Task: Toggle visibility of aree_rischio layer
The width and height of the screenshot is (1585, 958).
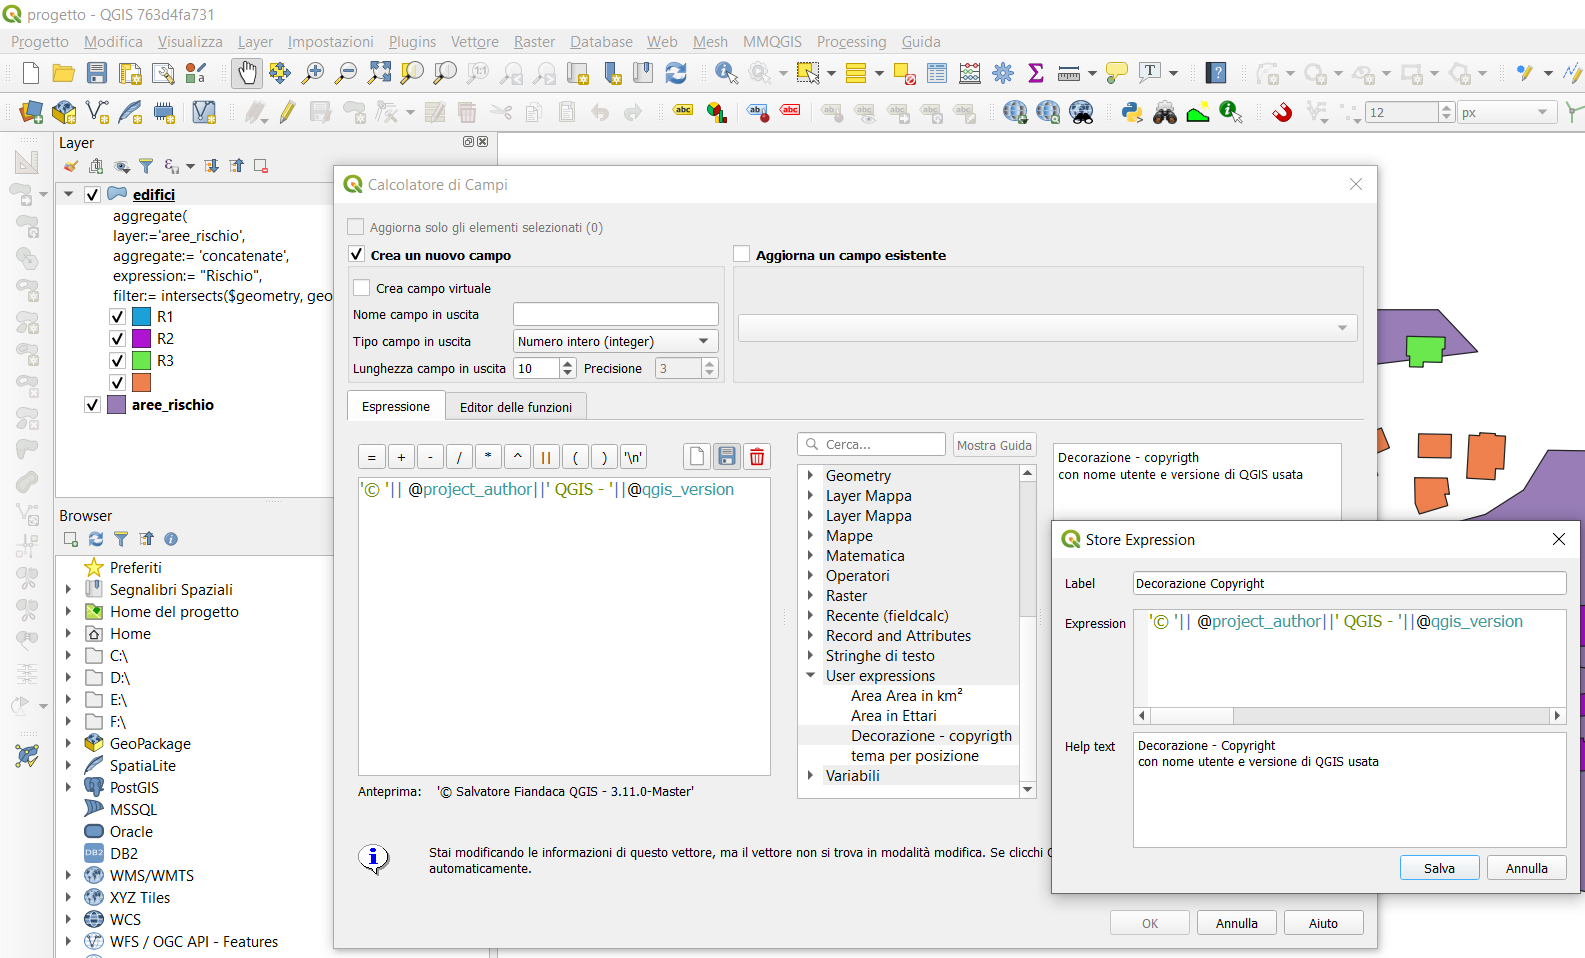Action: point(93,405)
